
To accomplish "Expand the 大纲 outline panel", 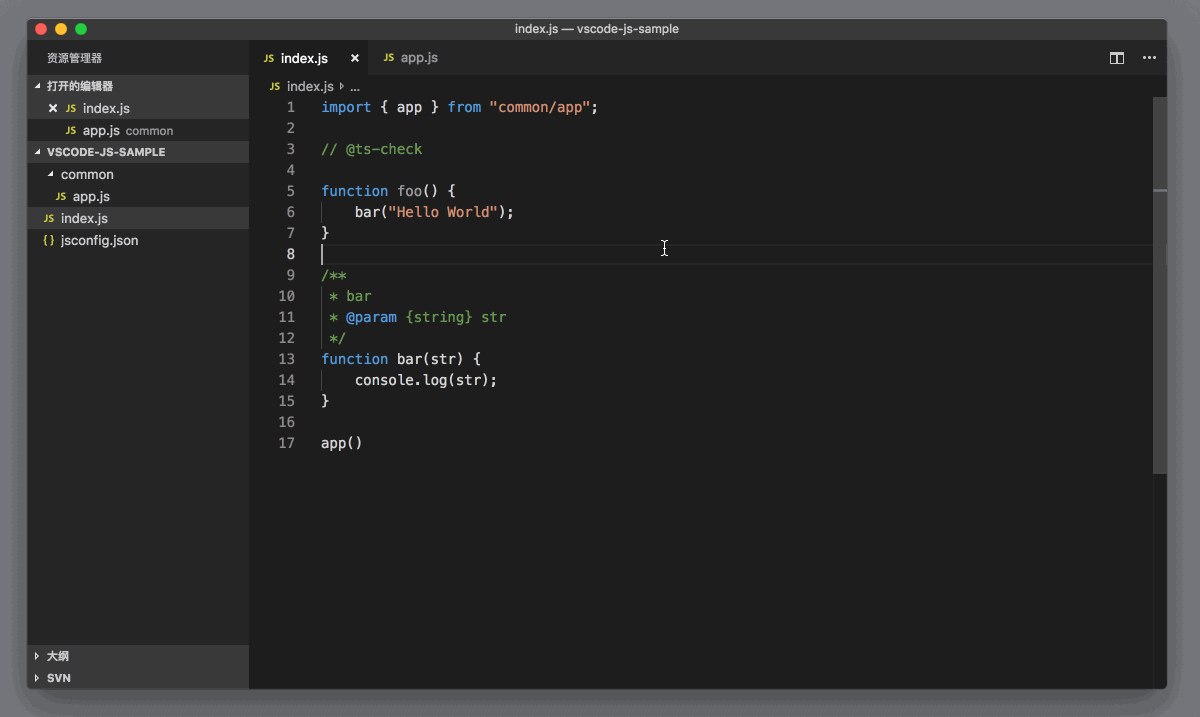I will click(x=57, y=657).
